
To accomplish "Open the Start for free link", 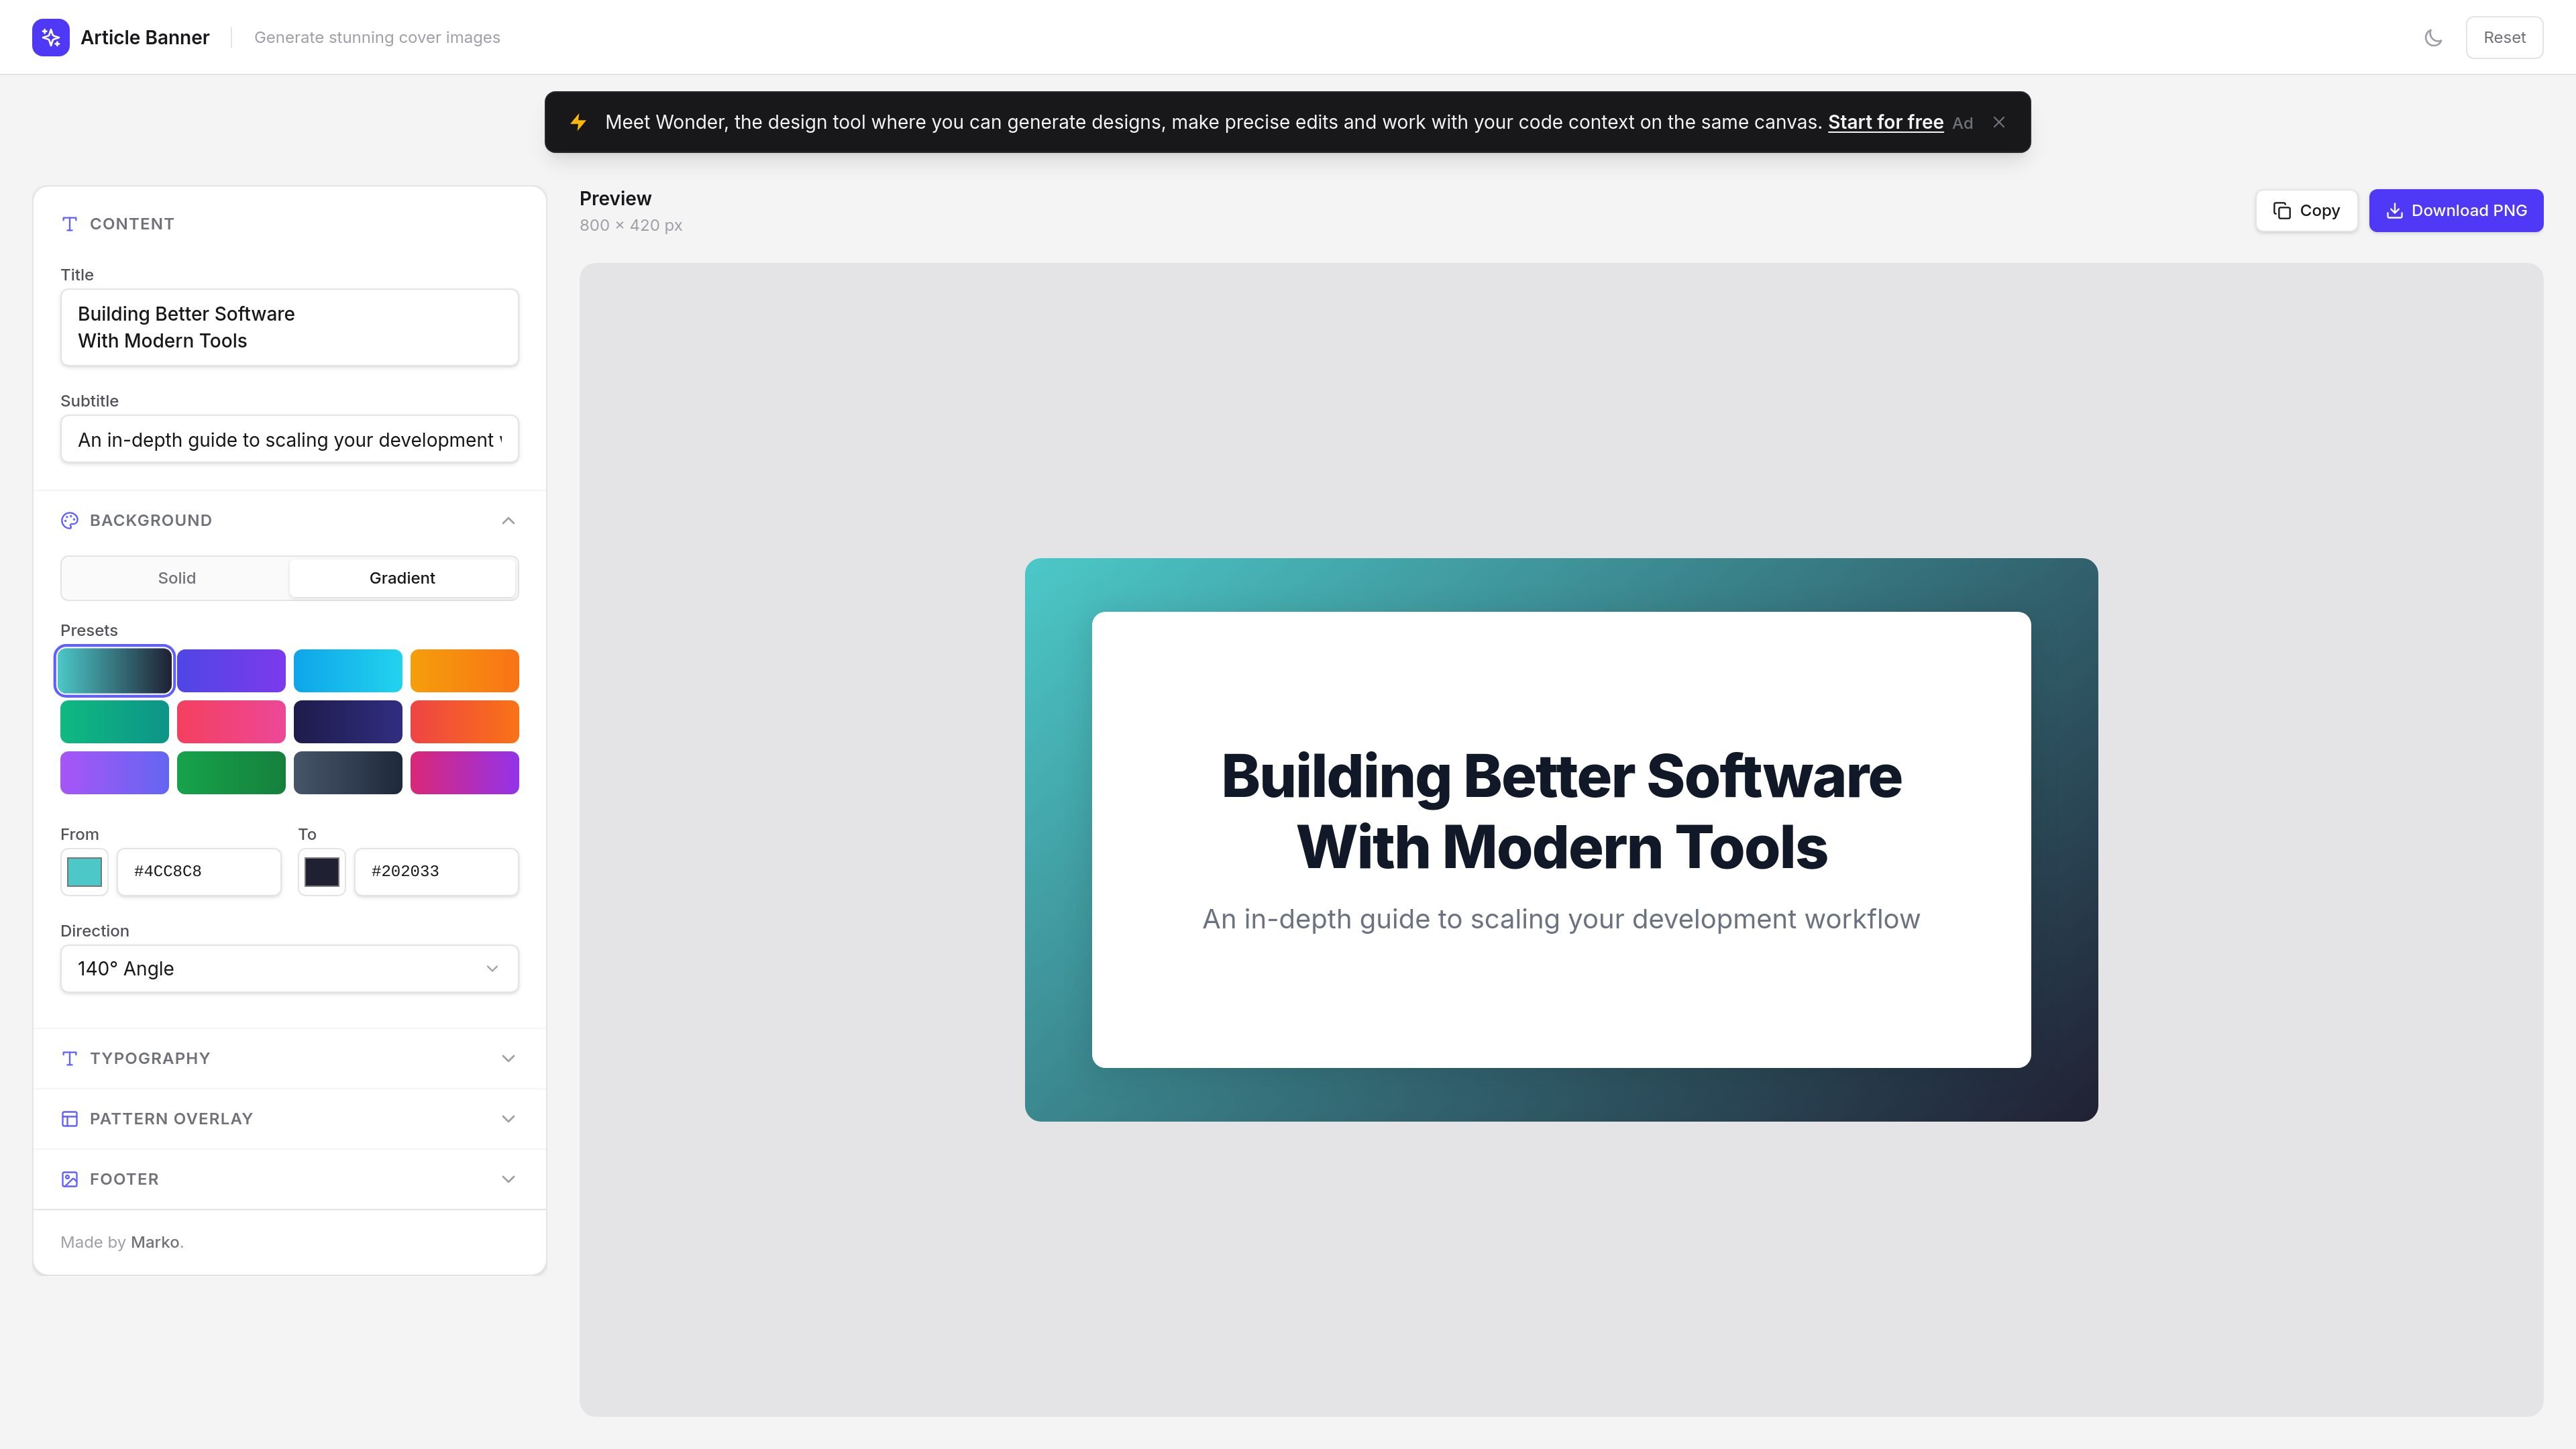I will click(x=1885, y=122).
